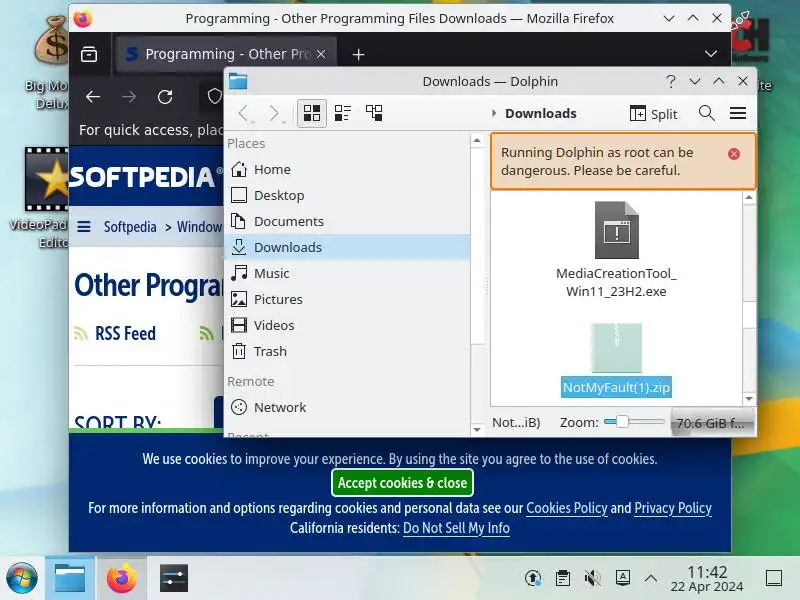Open Pictures in Places panel

click(x=346, y=299)
